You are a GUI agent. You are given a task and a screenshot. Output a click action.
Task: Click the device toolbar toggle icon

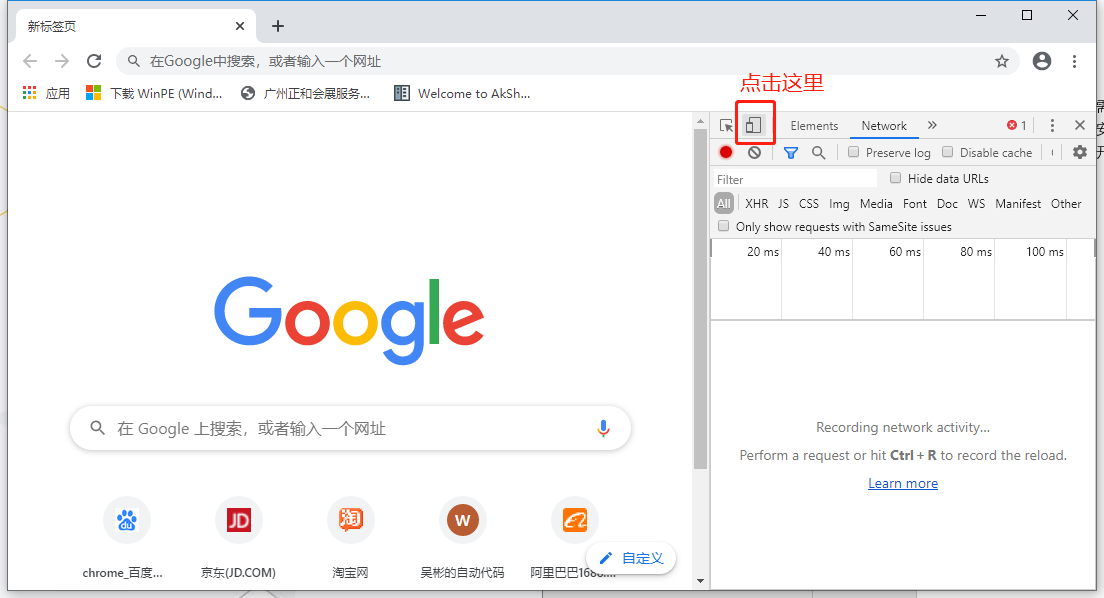[755, 124]
